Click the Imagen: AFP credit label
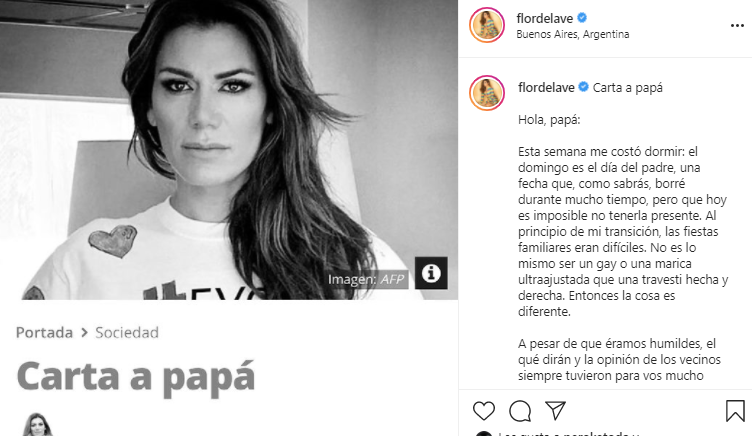Viewport: 752px width, 436px height. (x=367, y=279)
